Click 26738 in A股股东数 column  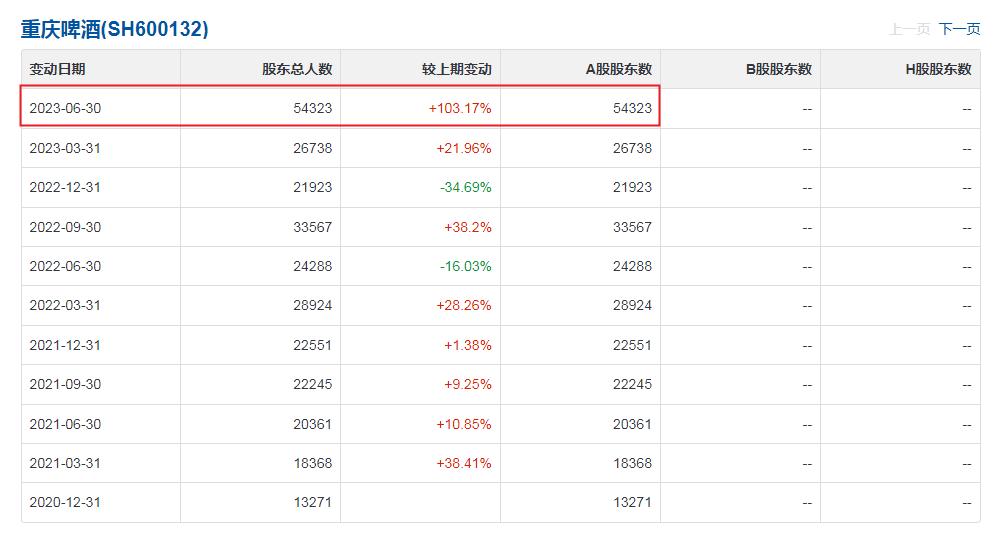tap(633, 148)
